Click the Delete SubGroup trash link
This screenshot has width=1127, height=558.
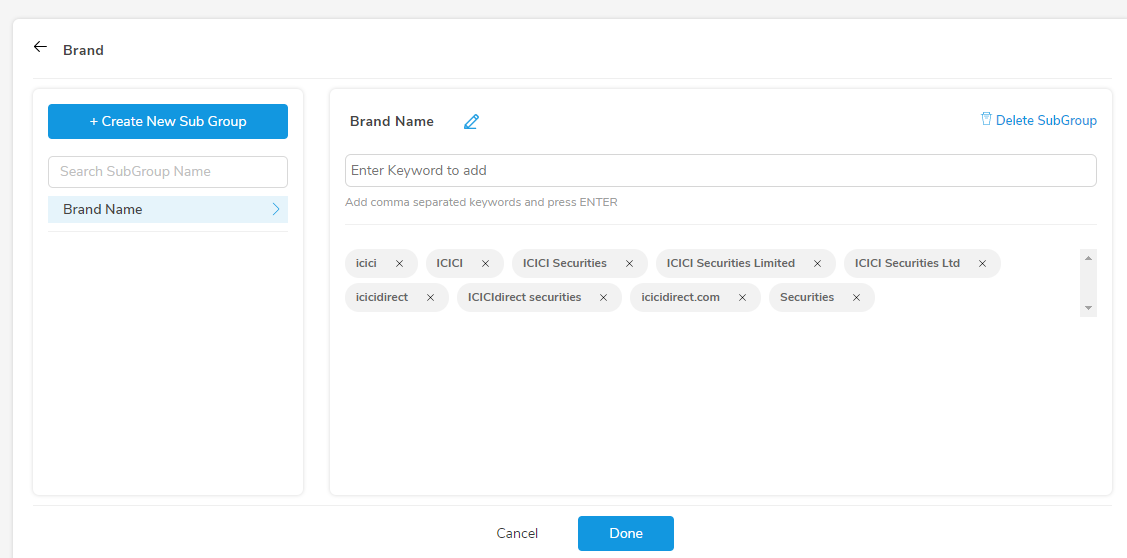pos(1039,120)
